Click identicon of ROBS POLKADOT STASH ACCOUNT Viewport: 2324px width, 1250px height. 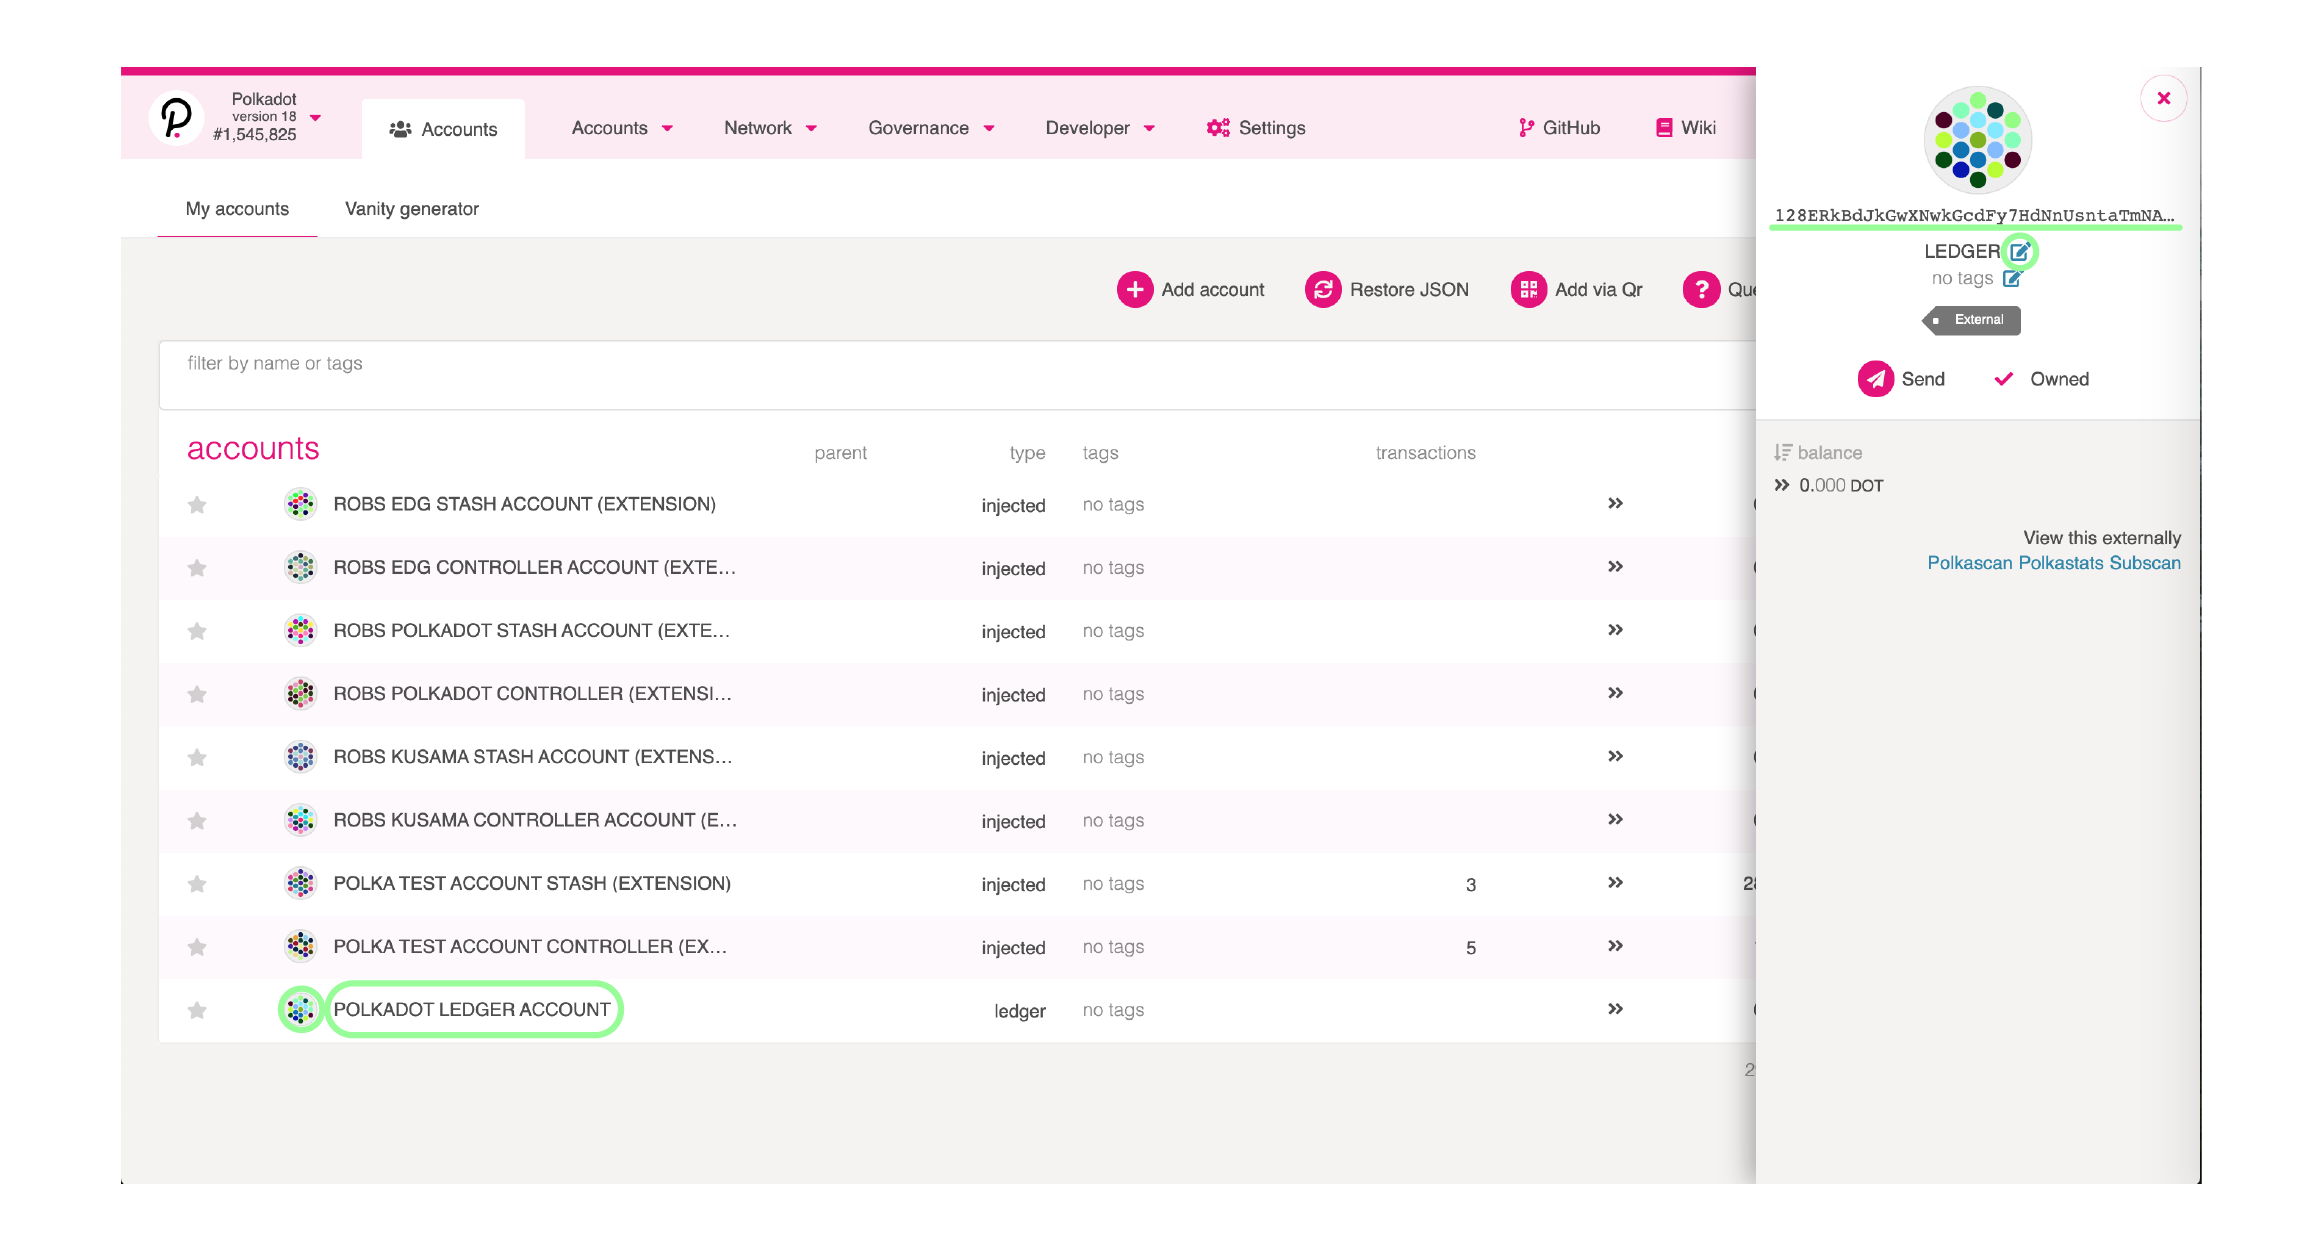tap(300, 630)
